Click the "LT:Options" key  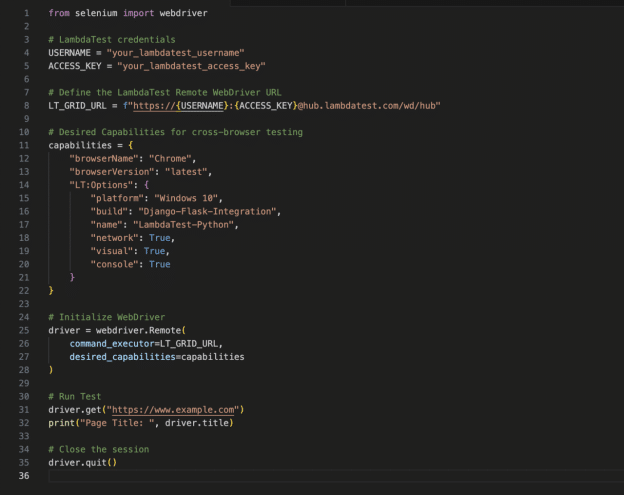(x=101, y=185)
